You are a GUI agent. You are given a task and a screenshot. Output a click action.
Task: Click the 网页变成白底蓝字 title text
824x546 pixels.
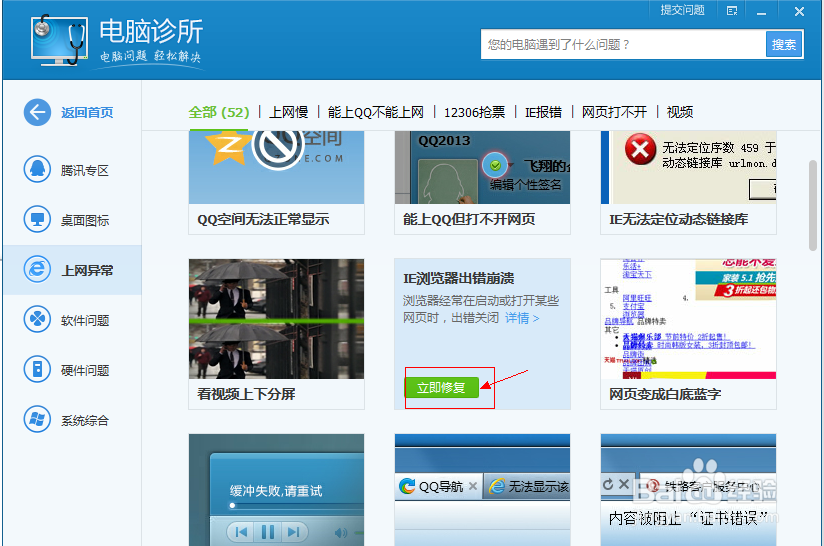click(x=665, y=394)
